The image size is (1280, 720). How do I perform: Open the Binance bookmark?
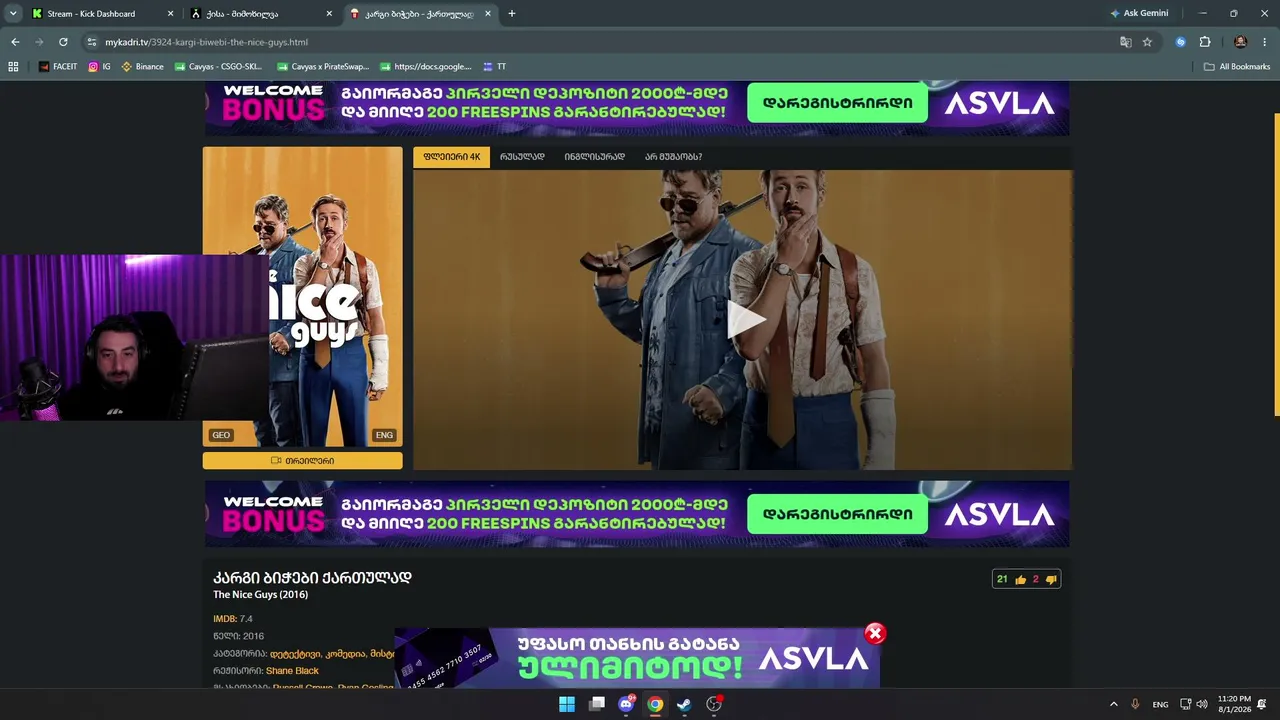[142, 67]
